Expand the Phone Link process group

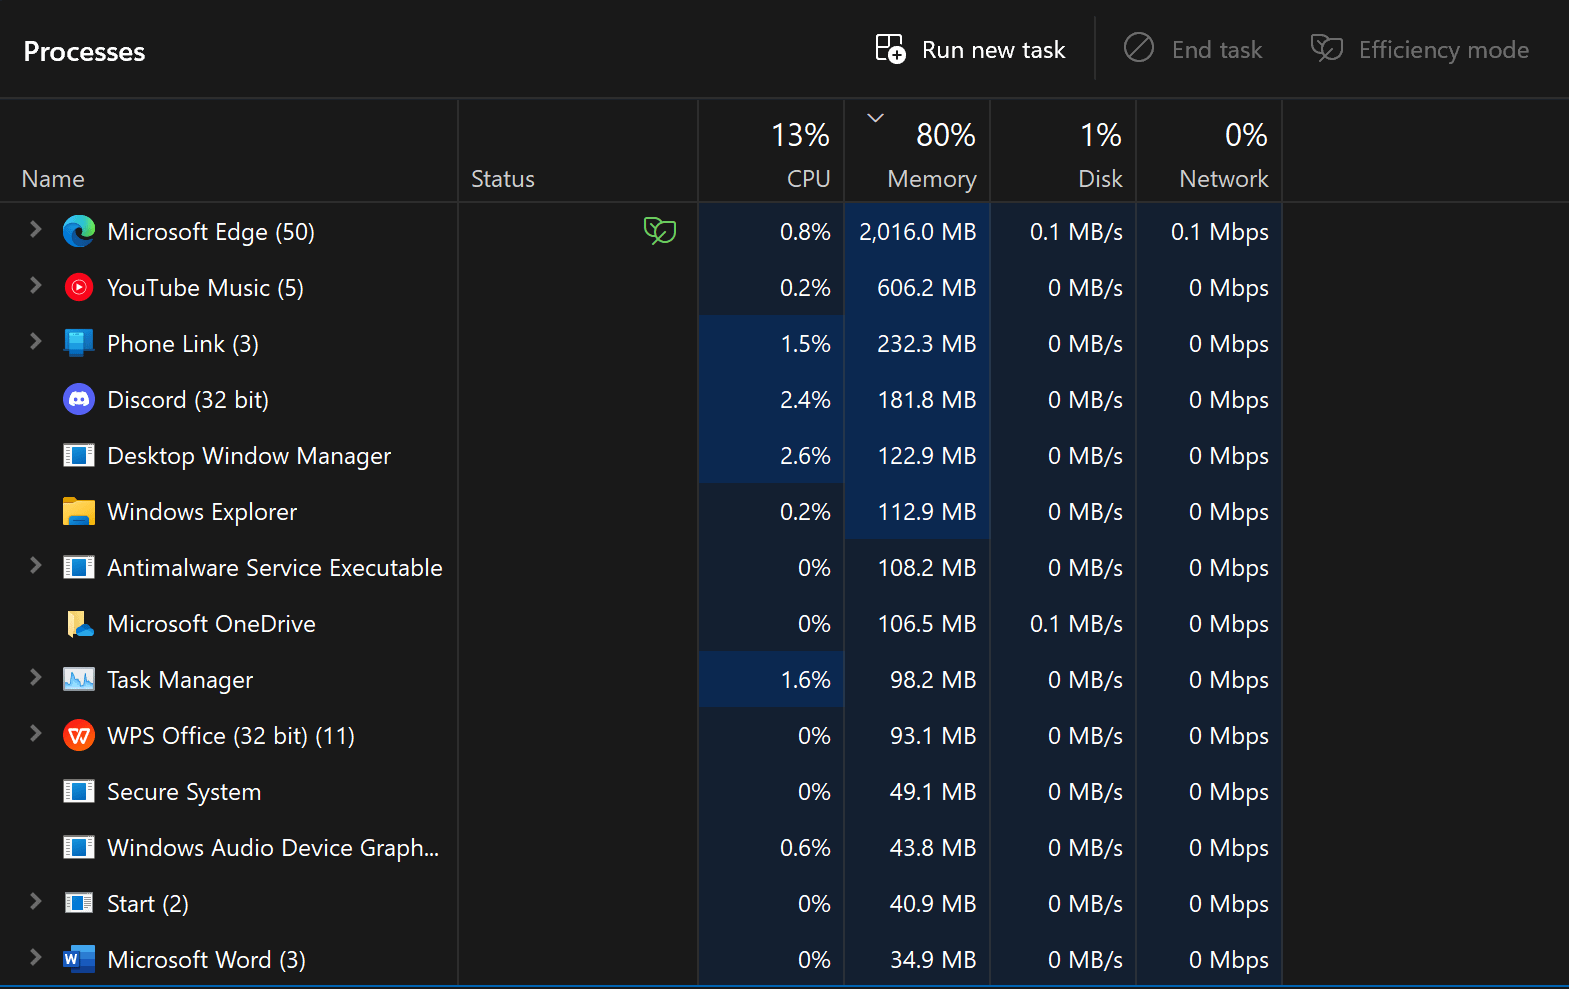point(36,342)
